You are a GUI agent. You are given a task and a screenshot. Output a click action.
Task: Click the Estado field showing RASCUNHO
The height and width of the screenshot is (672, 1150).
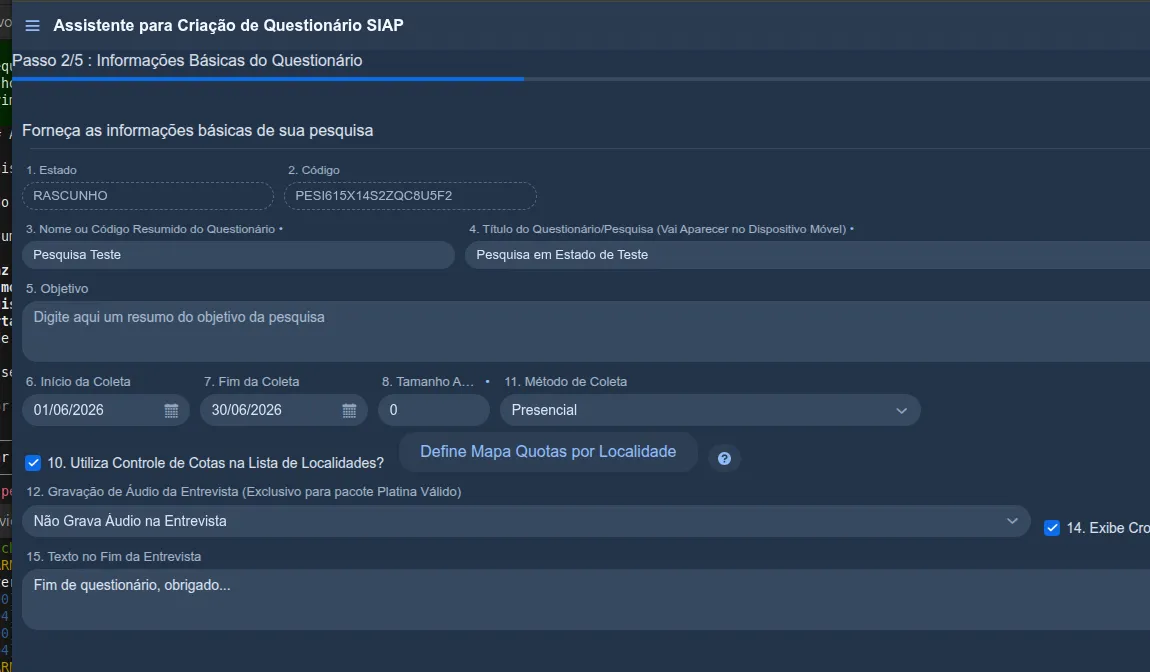click(x=147, y=196)
